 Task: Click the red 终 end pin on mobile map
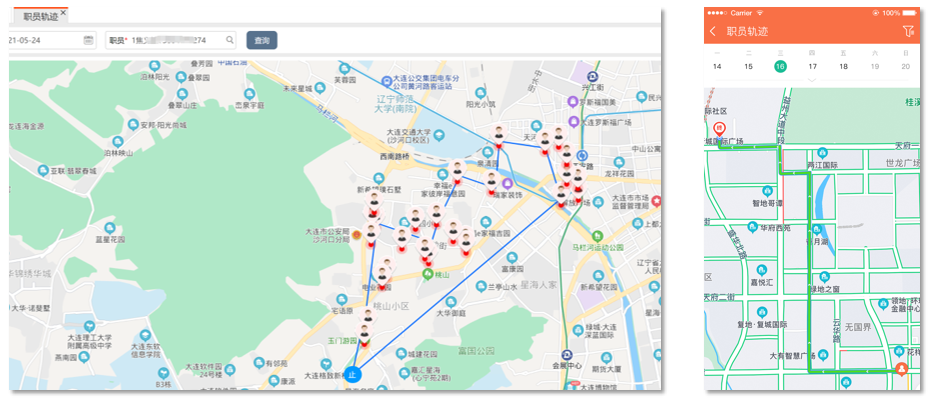click(x=719, y=129)
